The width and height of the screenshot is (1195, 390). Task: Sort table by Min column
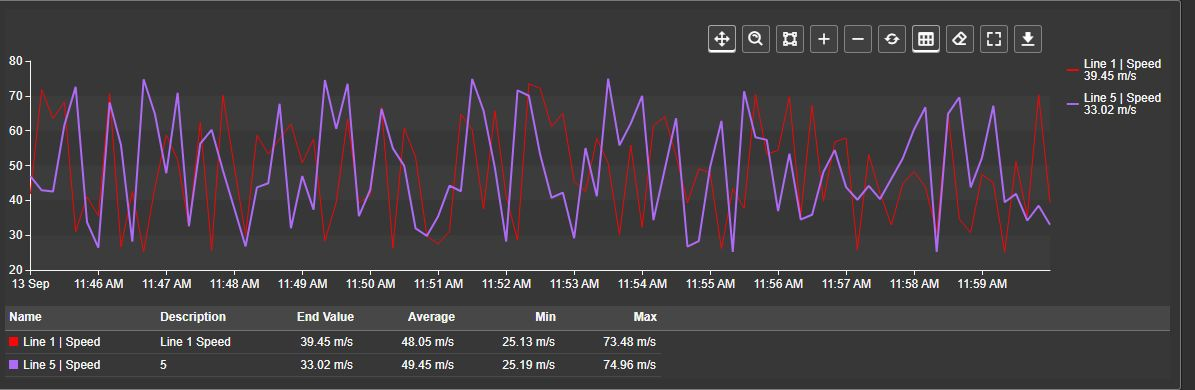545,317
